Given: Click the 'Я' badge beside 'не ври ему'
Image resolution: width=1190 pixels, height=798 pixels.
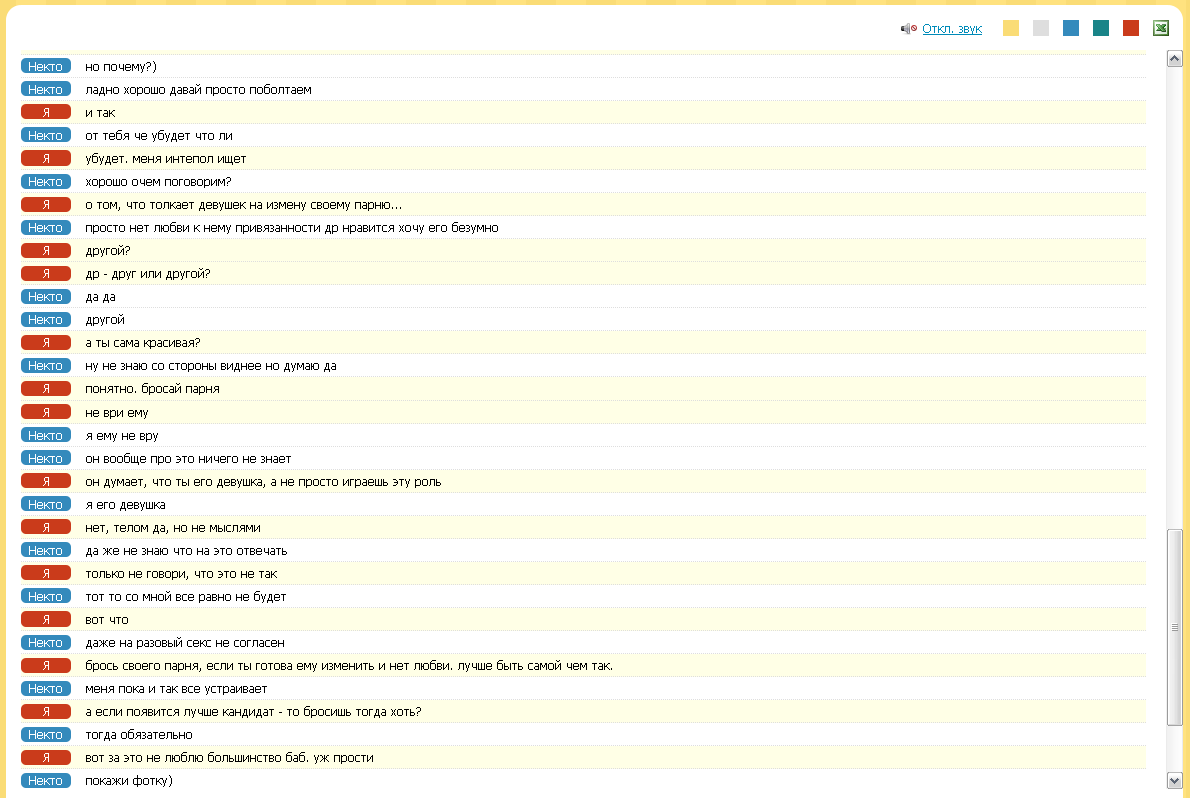Looking at the screenshot, I should (x=46, y=412).
